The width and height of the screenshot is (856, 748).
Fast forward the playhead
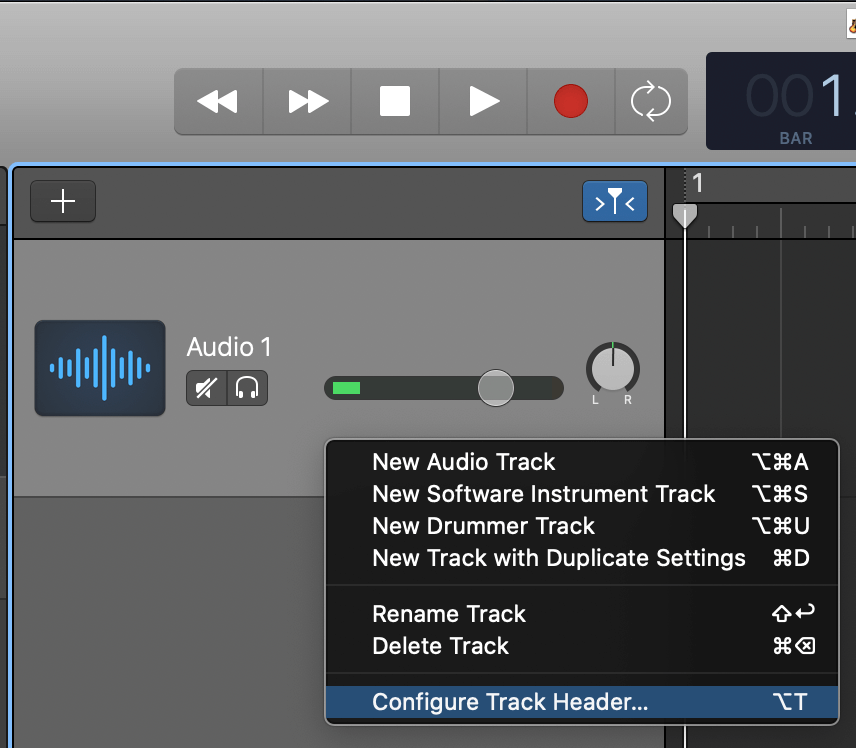[306, 100]
